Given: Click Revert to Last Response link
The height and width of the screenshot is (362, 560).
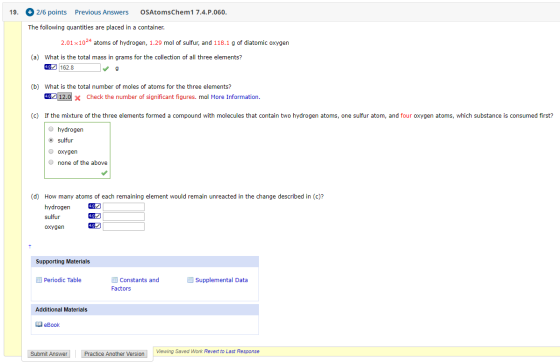Looking at the screenshot, I should [232, 351].
